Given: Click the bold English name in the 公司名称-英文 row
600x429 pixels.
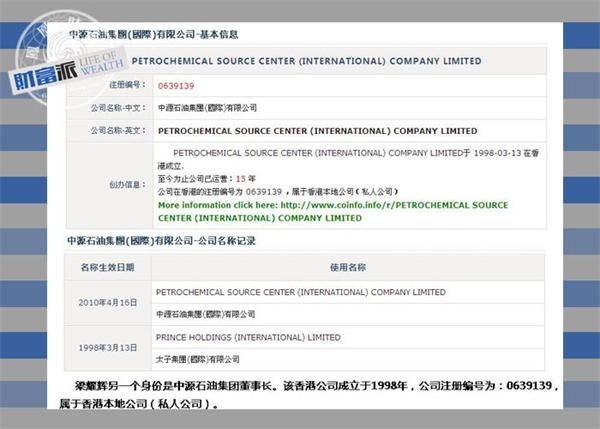Looking at the screenshot, I should (x=317, y=131).
